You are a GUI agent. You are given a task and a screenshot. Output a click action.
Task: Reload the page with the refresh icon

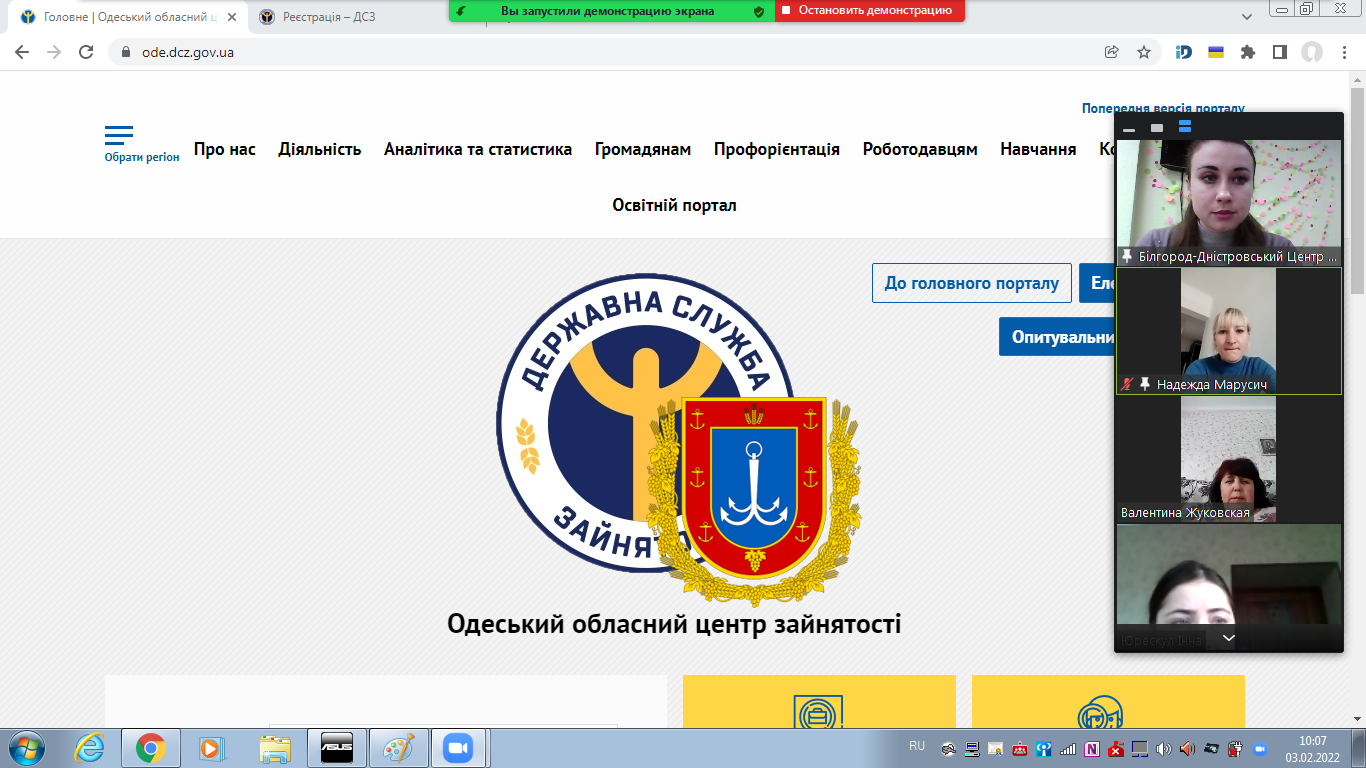86,52
